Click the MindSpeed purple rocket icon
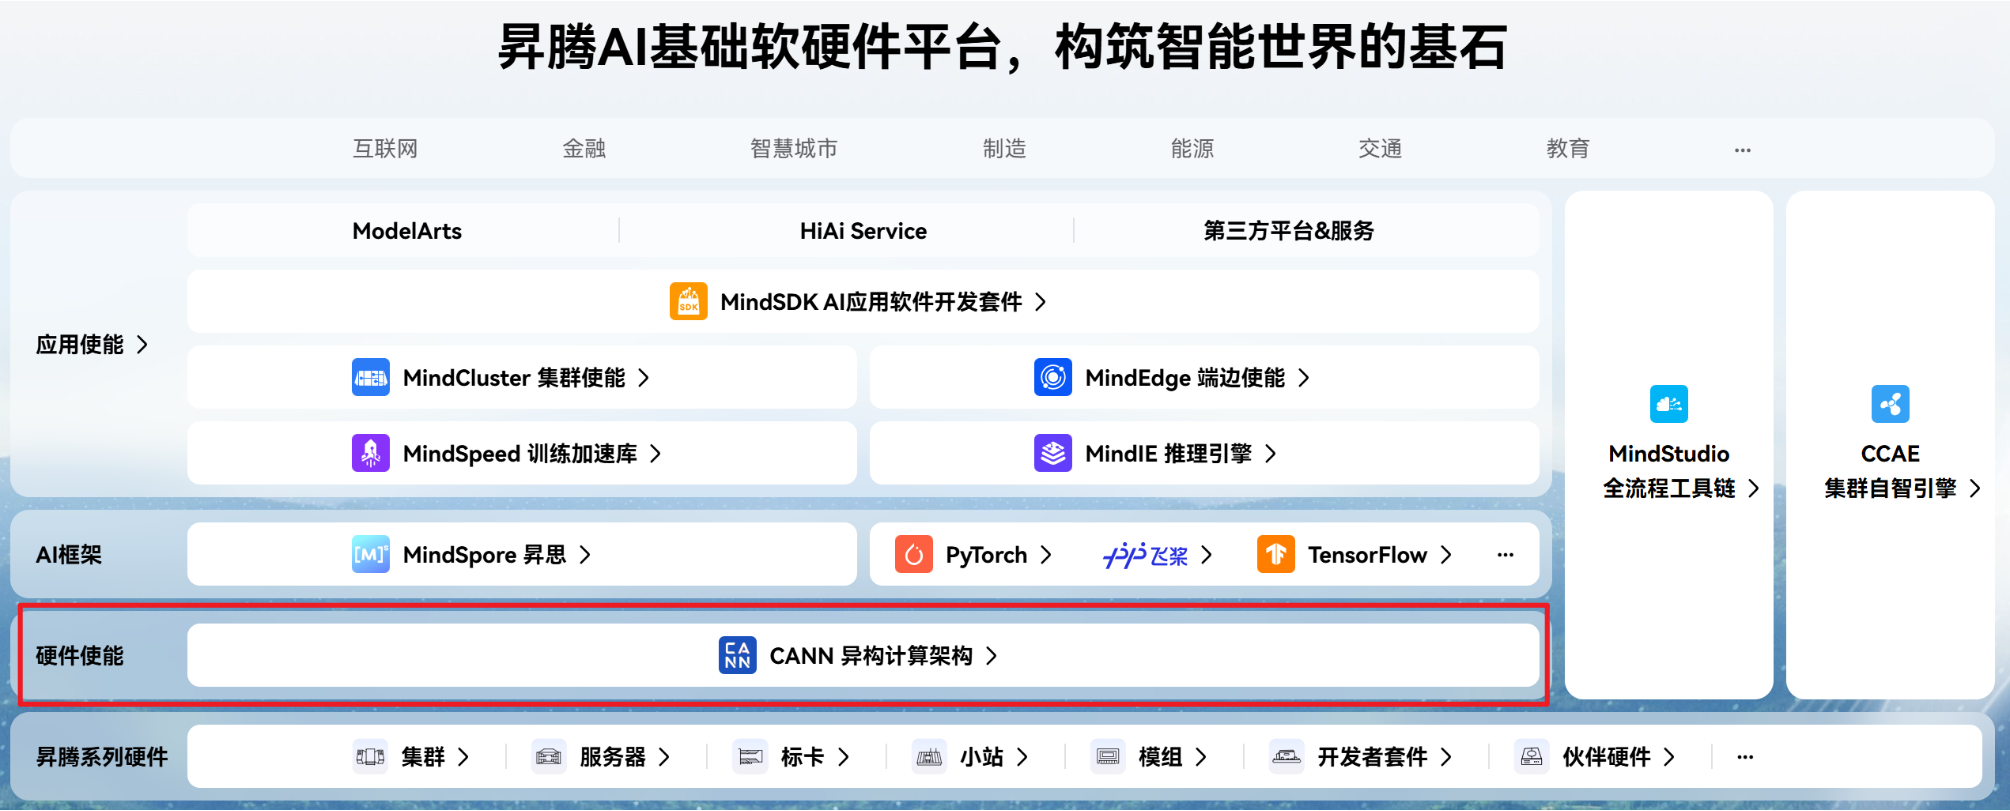The width and height of the screenshot is (2010, 811). point(371,454)
